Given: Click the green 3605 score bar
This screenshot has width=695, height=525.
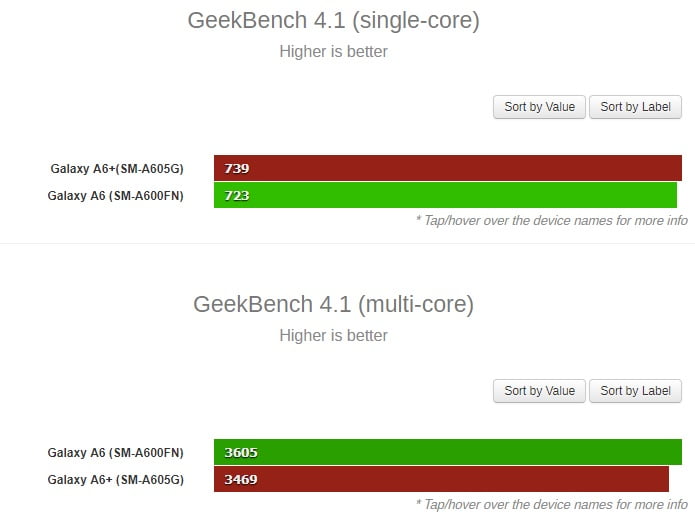Looking at the screenshot, I should pos(448,452).
